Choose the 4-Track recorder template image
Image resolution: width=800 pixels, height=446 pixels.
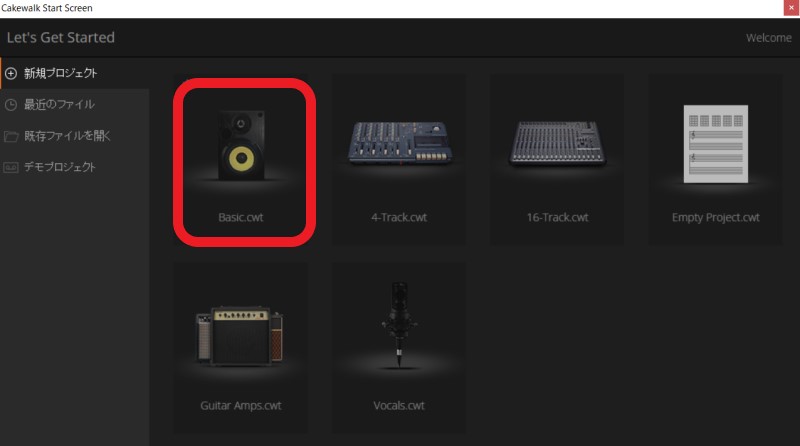399,143
